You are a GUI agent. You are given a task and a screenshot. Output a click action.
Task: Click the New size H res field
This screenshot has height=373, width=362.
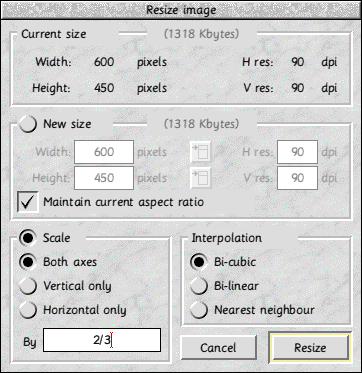pyautogui.click(x=297, y=152)
